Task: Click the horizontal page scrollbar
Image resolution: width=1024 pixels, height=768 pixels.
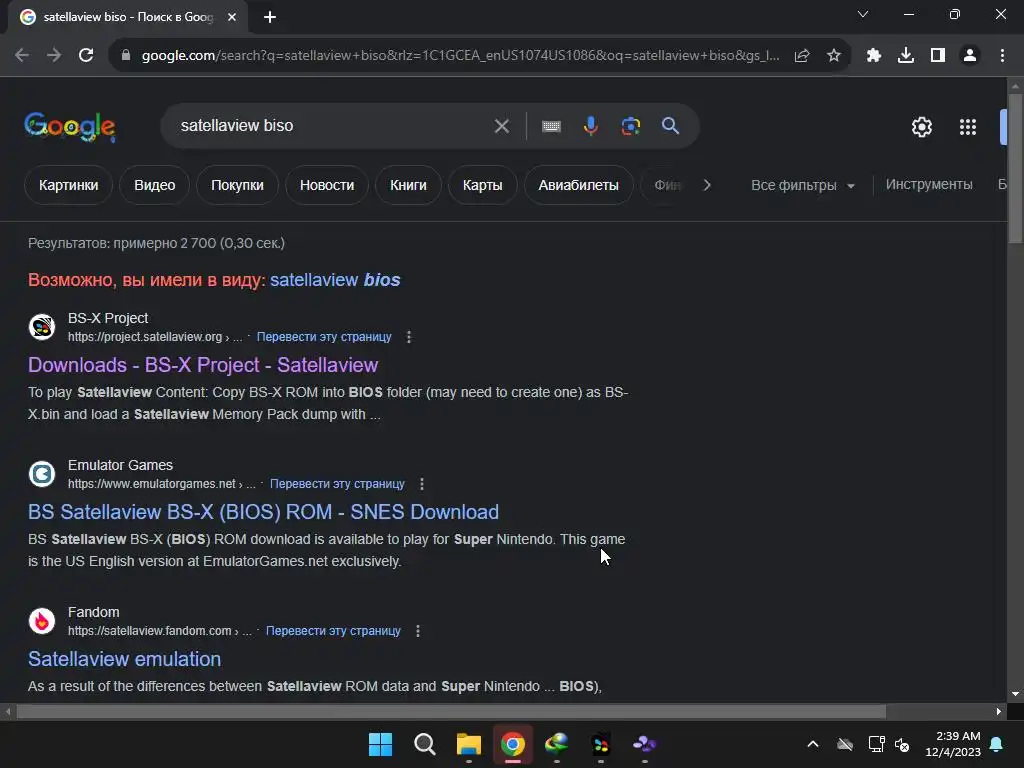Action: point(451,711)
